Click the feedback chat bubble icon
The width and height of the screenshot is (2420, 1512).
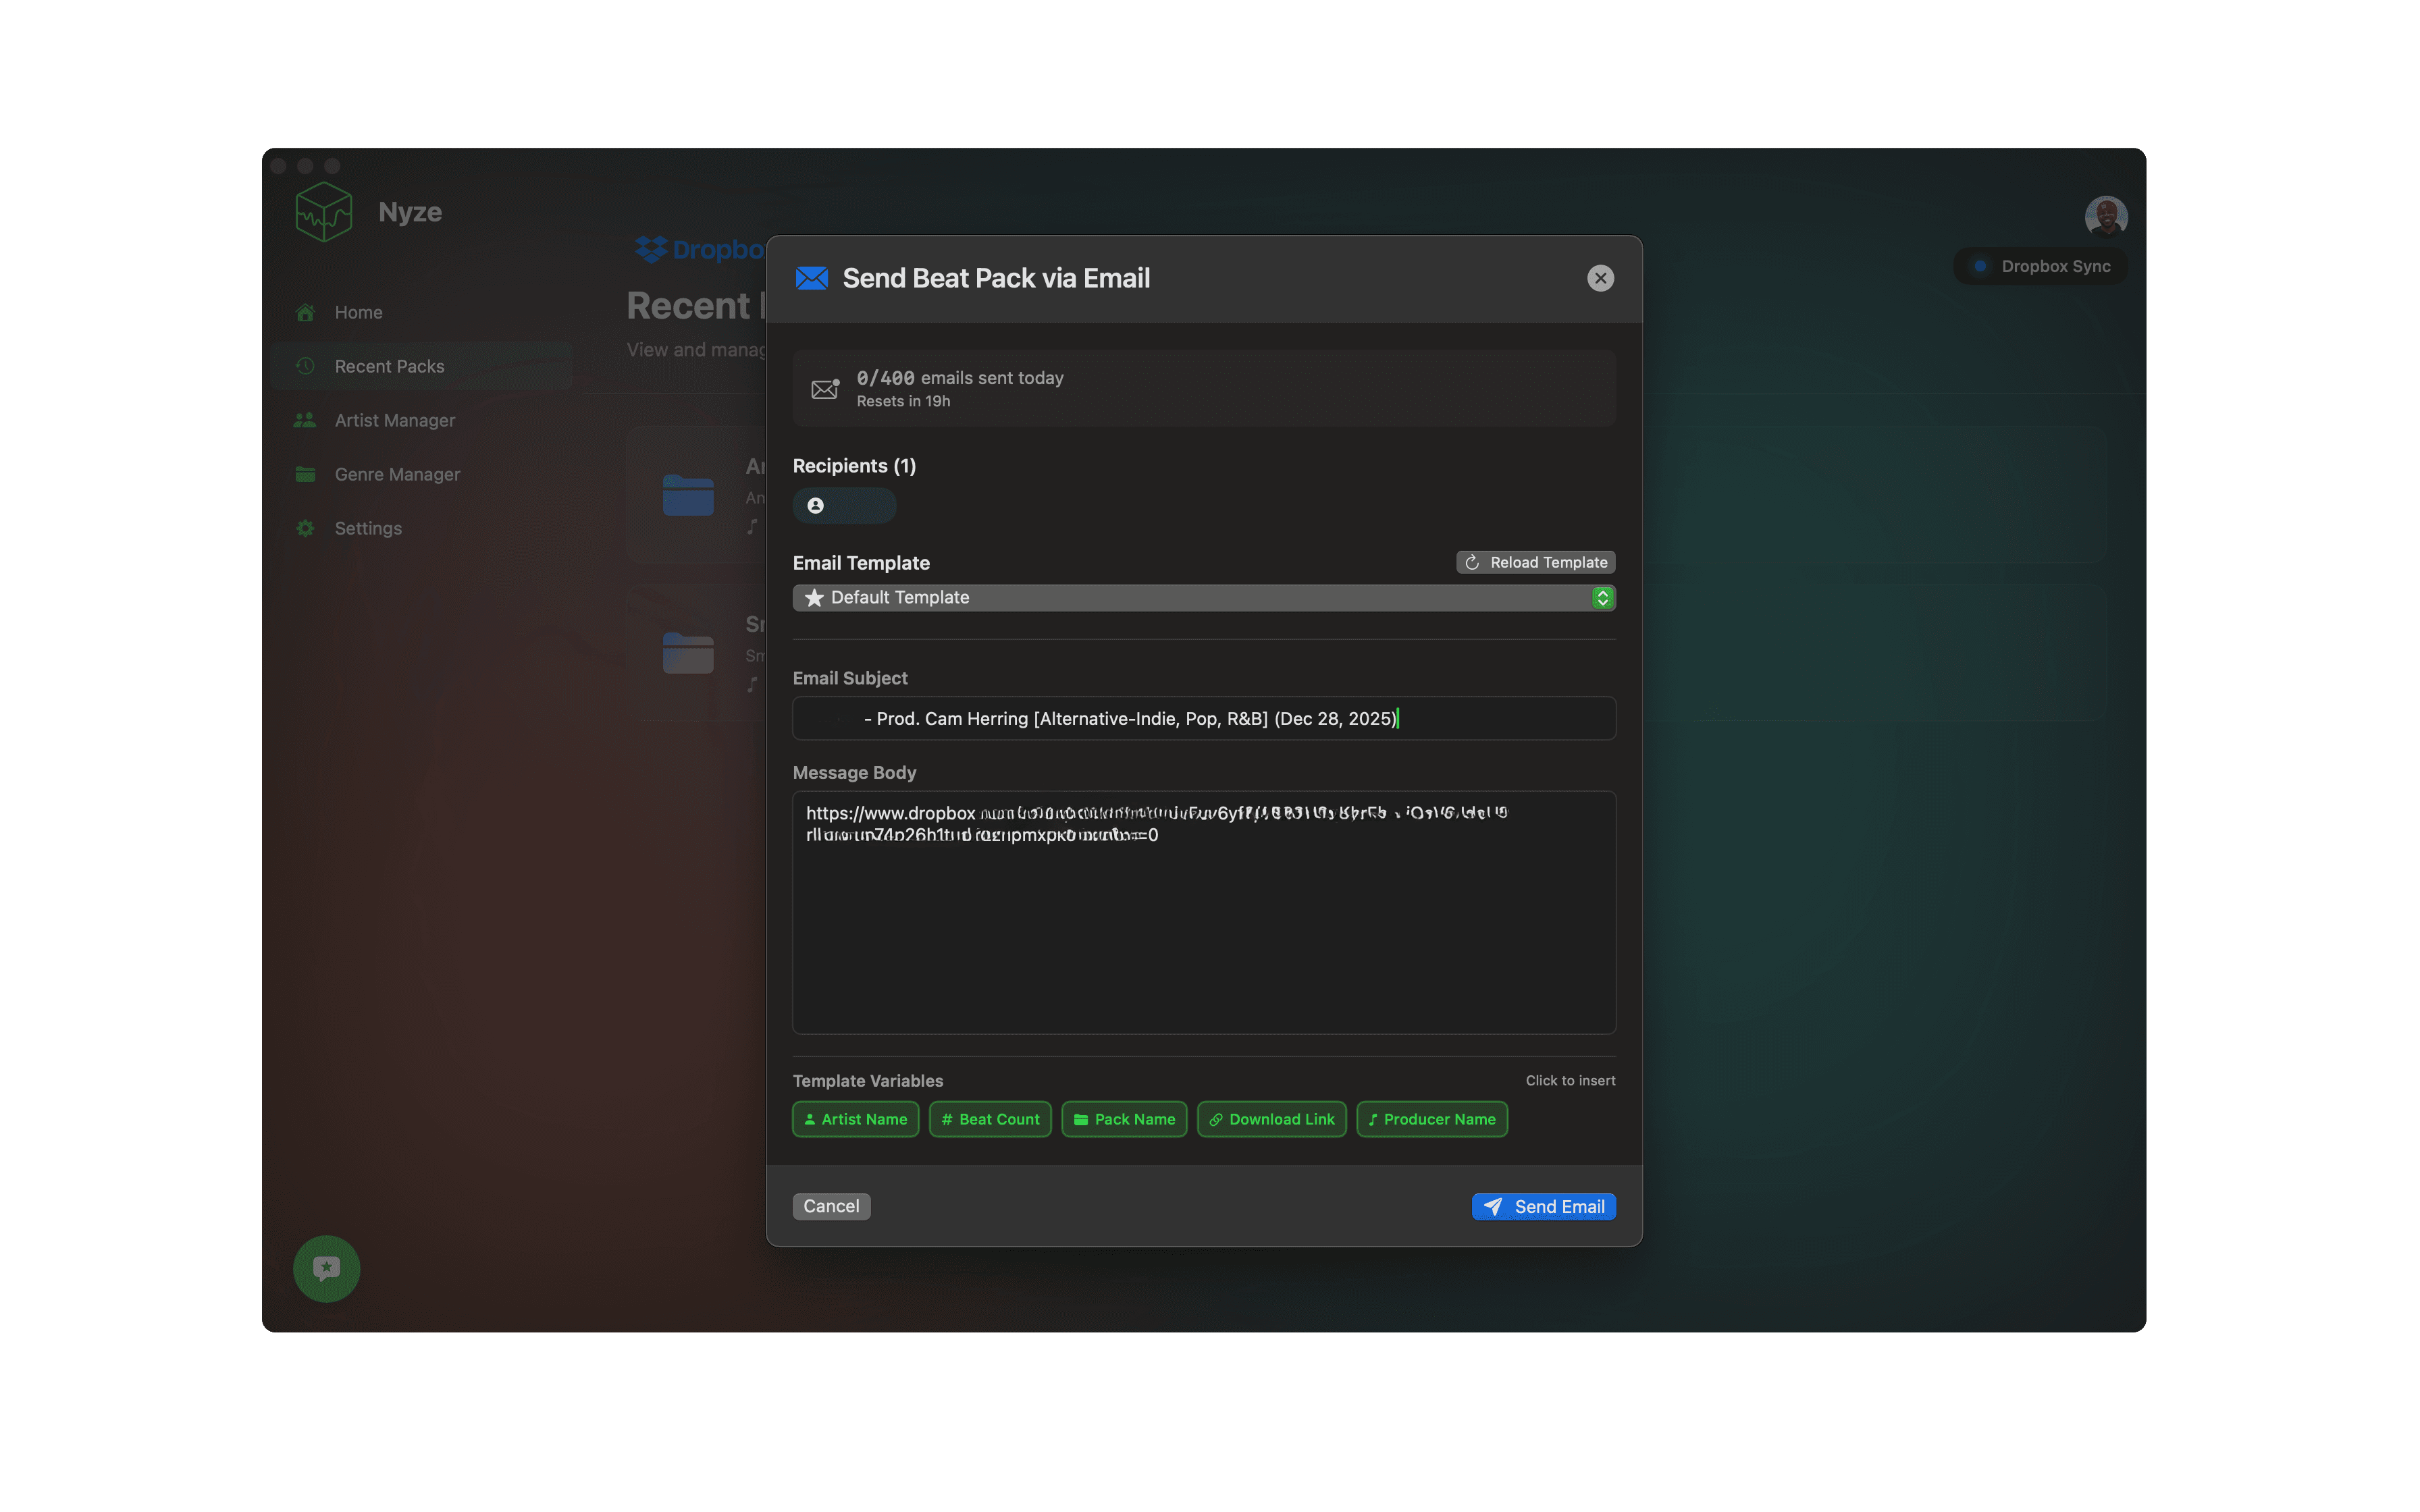point(326,1268)
